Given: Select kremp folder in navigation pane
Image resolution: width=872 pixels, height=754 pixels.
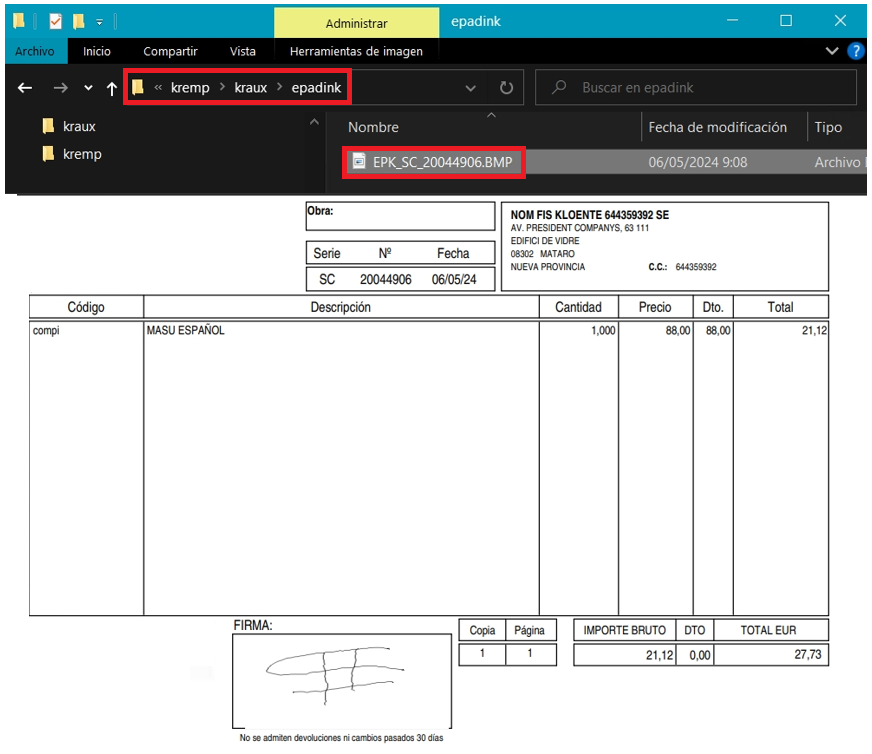Looking at the screenshot, I should (x=72, y=154).
